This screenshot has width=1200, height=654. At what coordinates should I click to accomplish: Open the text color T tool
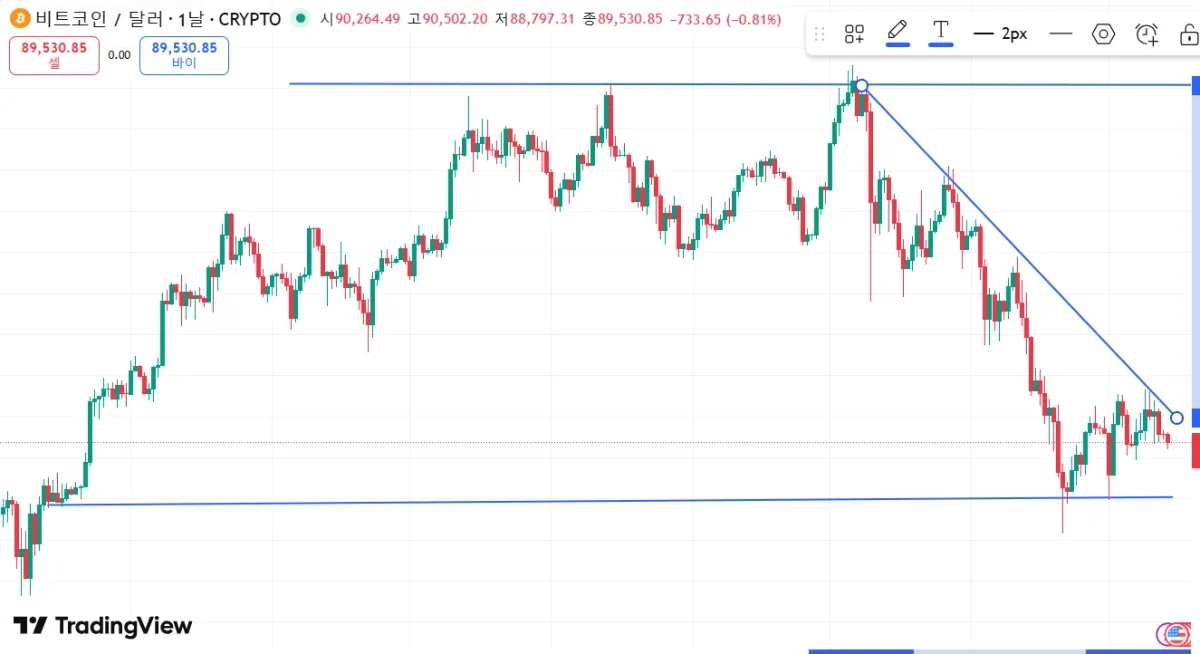tap(941, 32)
